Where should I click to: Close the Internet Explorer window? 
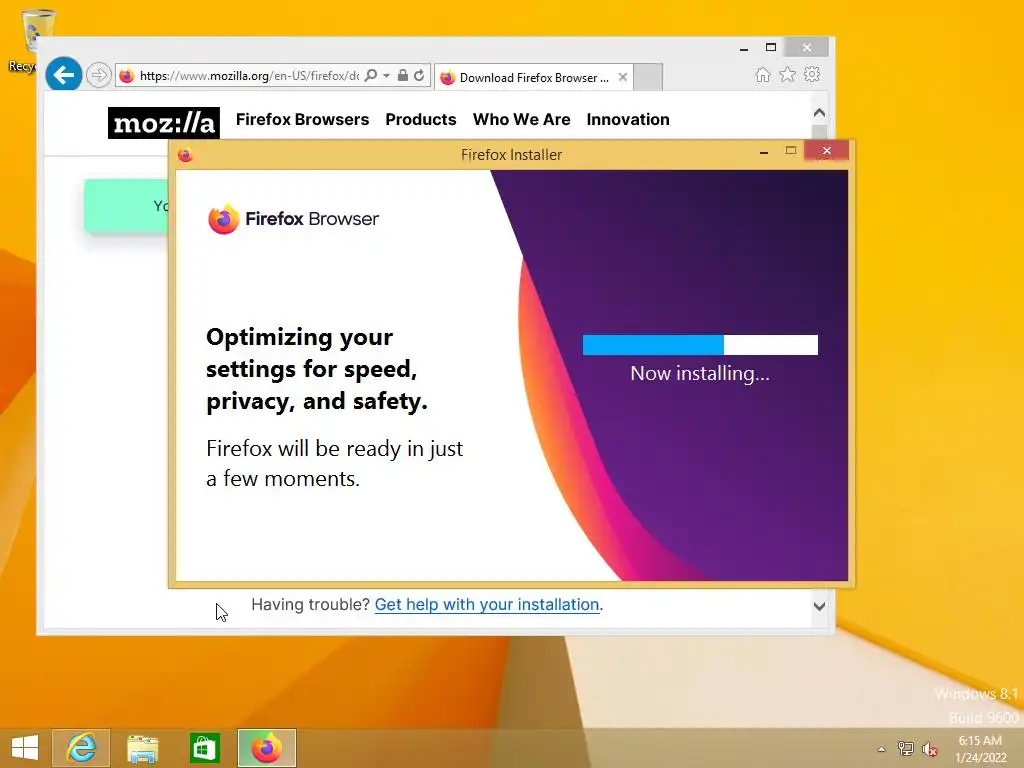coord(807,47)
